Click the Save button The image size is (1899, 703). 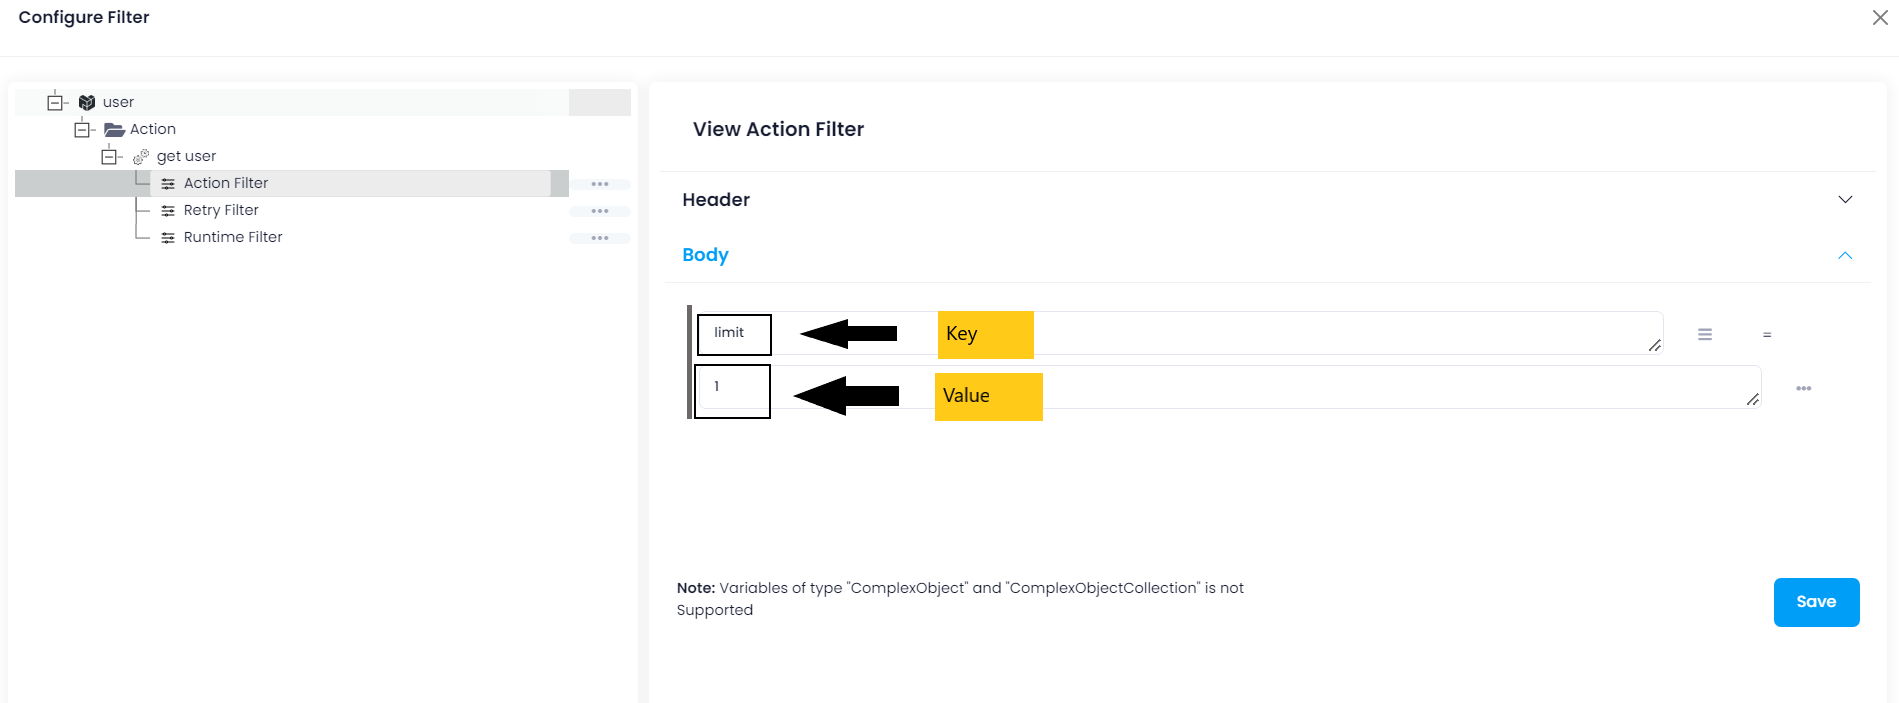1816,602
